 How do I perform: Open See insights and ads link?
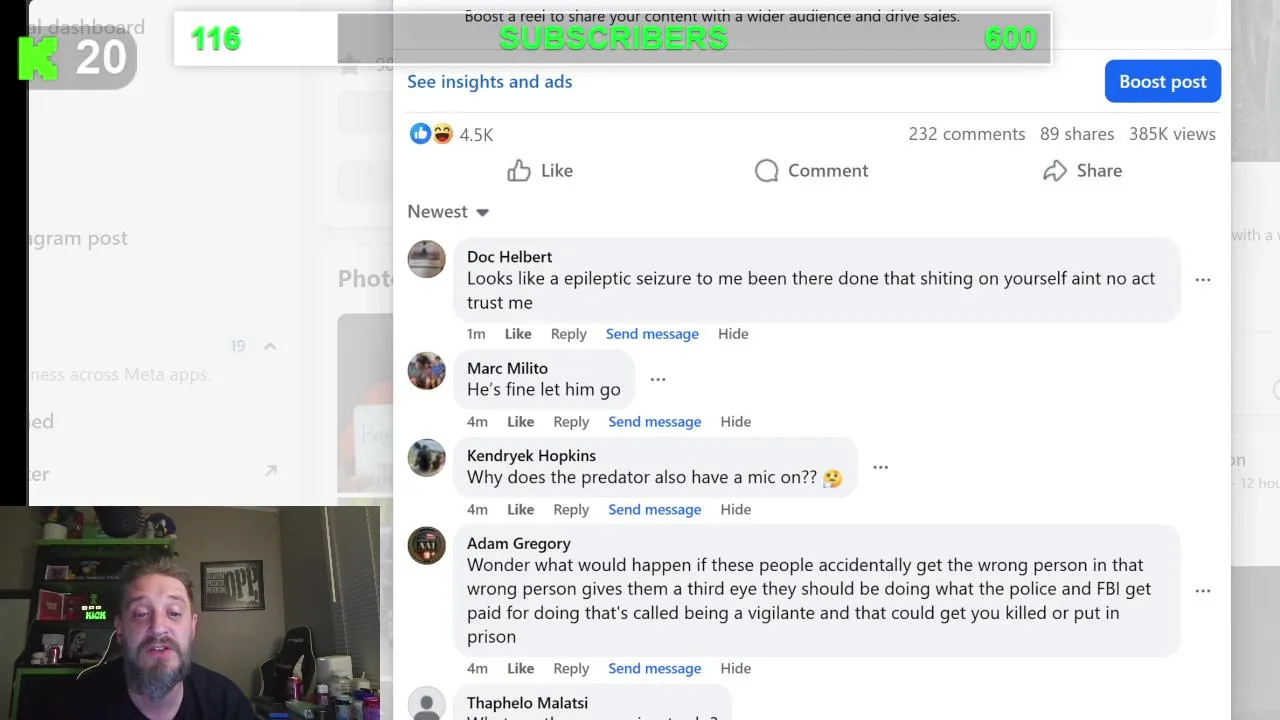tap(490, 82)
